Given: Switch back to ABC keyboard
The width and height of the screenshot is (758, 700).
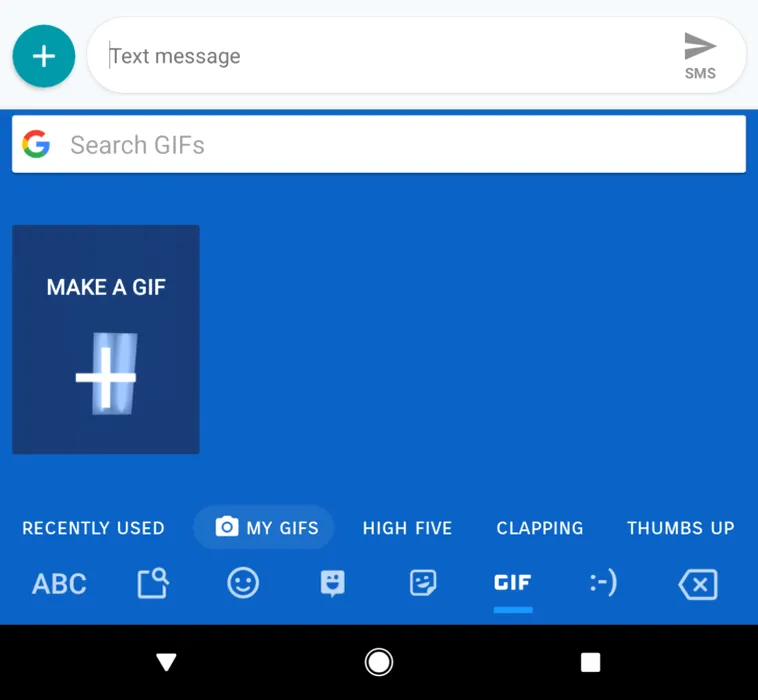Looking at the screenshot, I should pos(59,583).
